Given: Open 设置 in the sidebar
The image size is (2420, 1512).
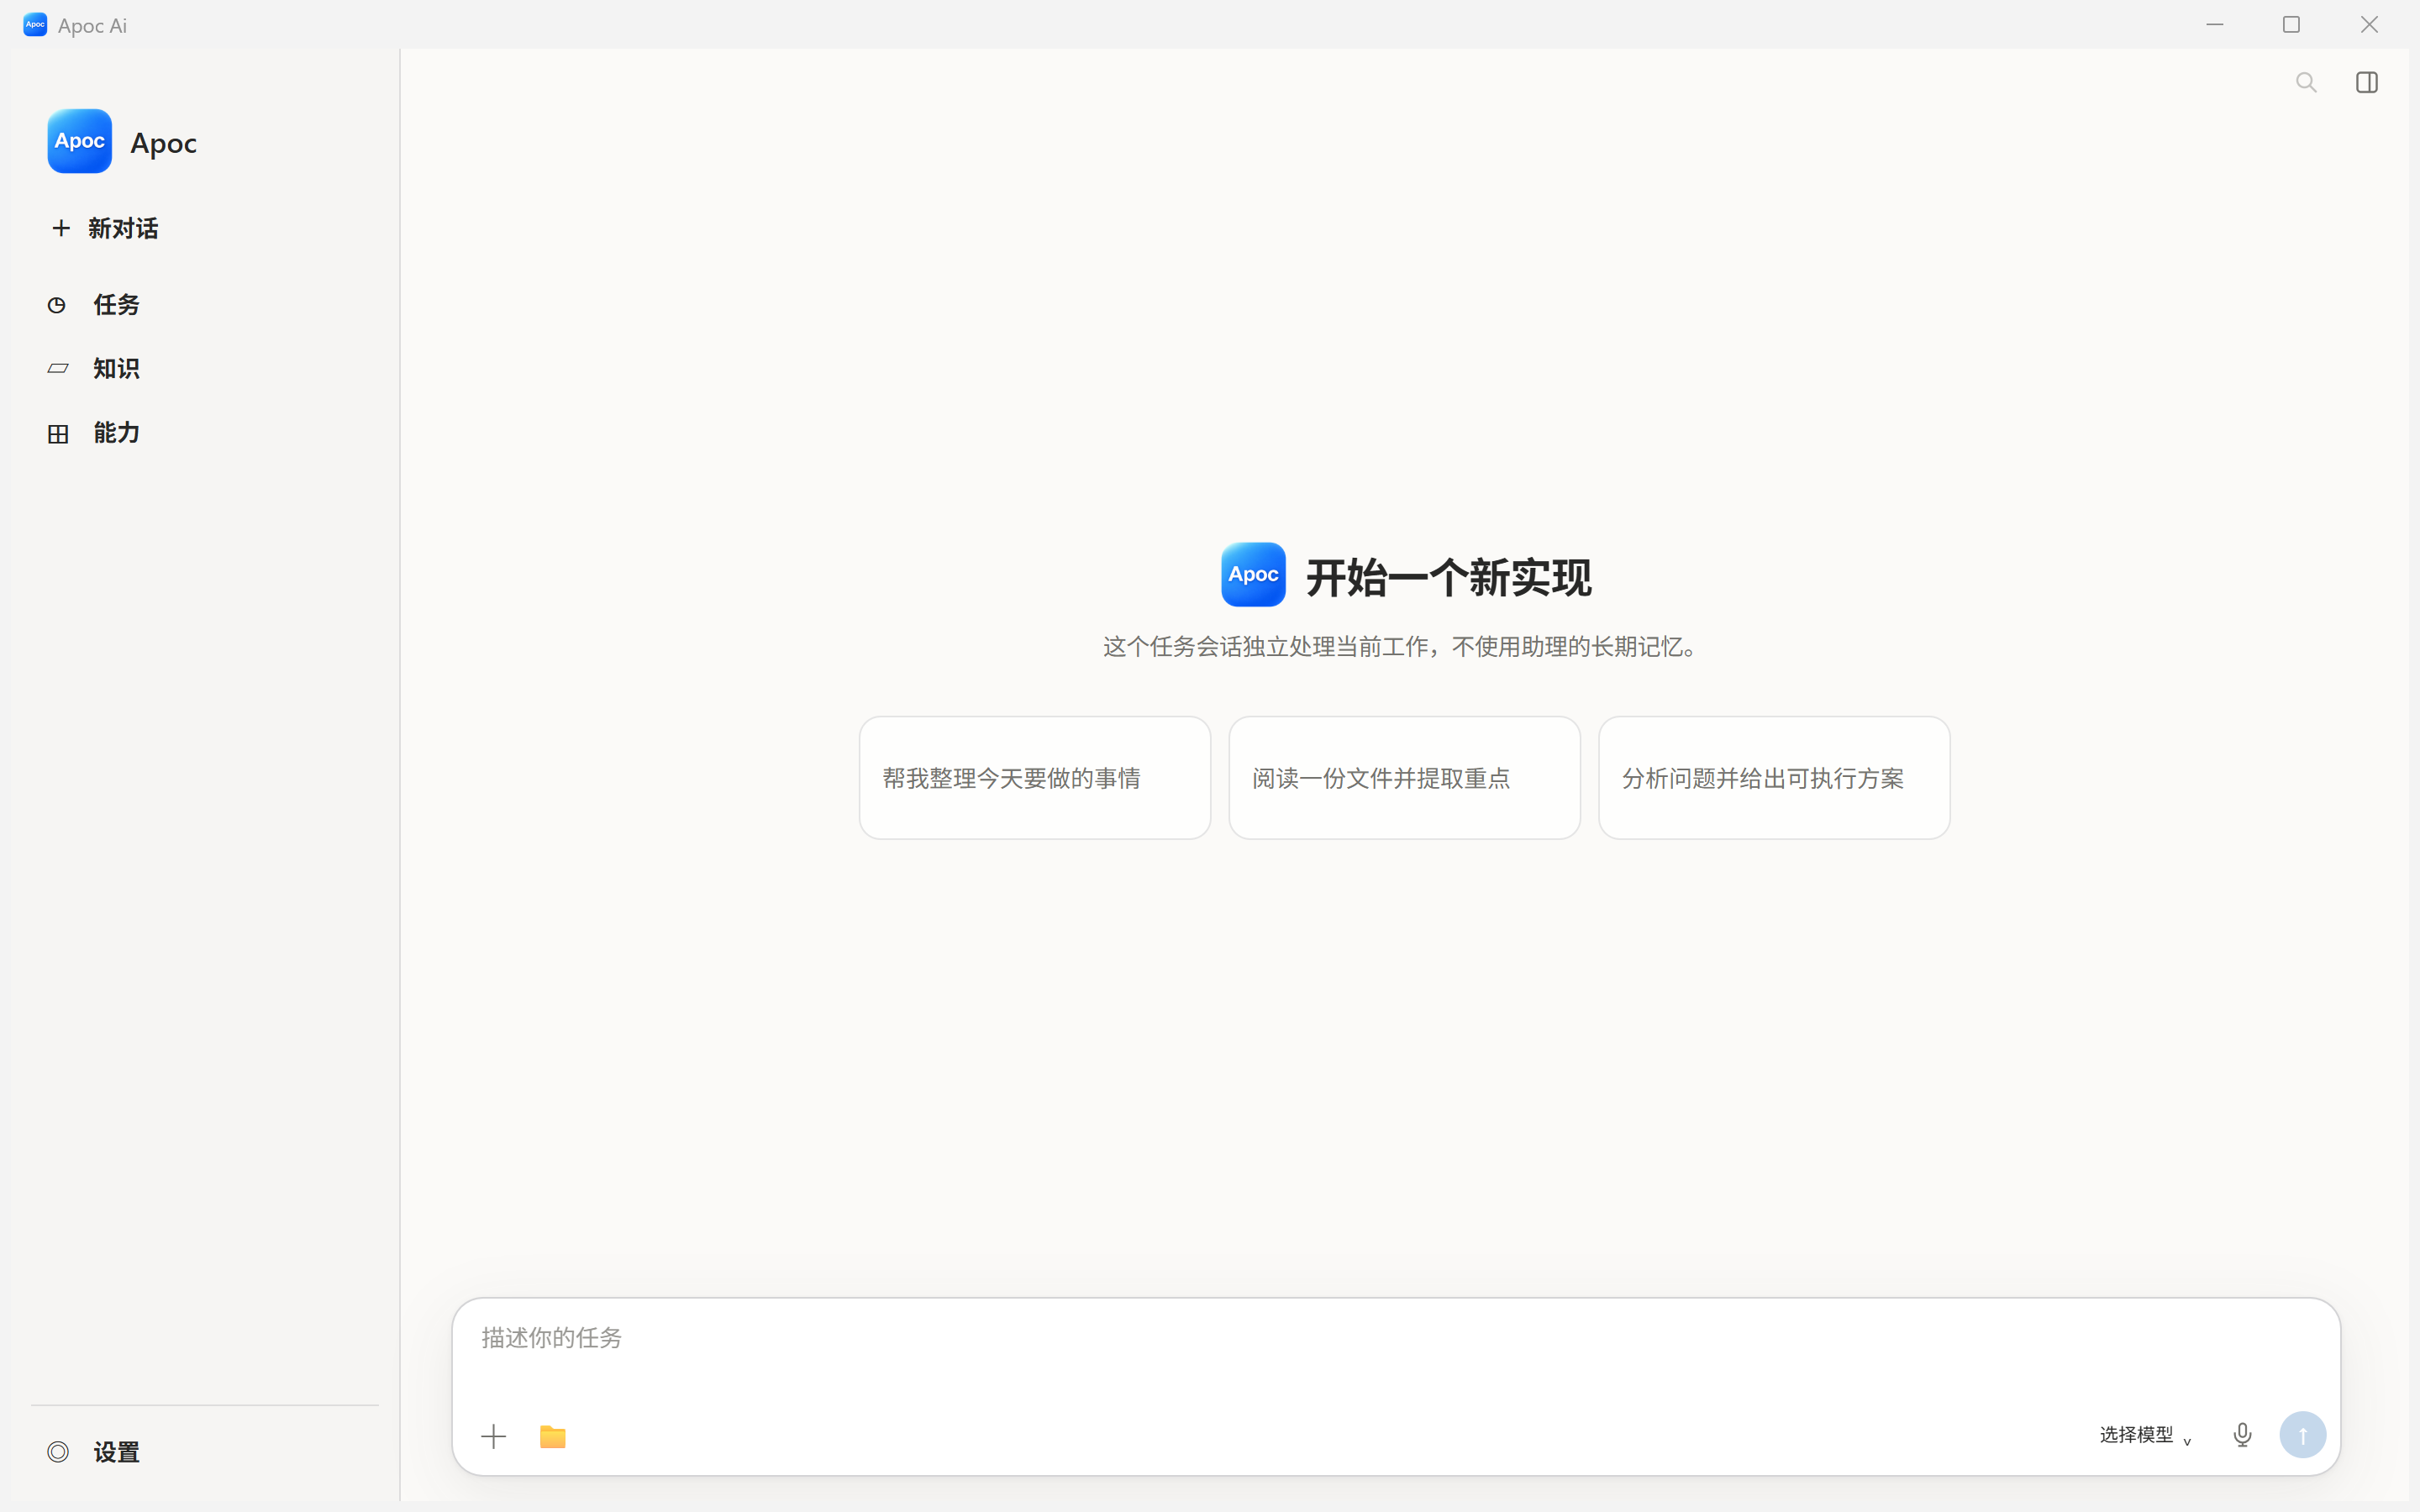Looking at the screenshot, I should coord(94,1451).
